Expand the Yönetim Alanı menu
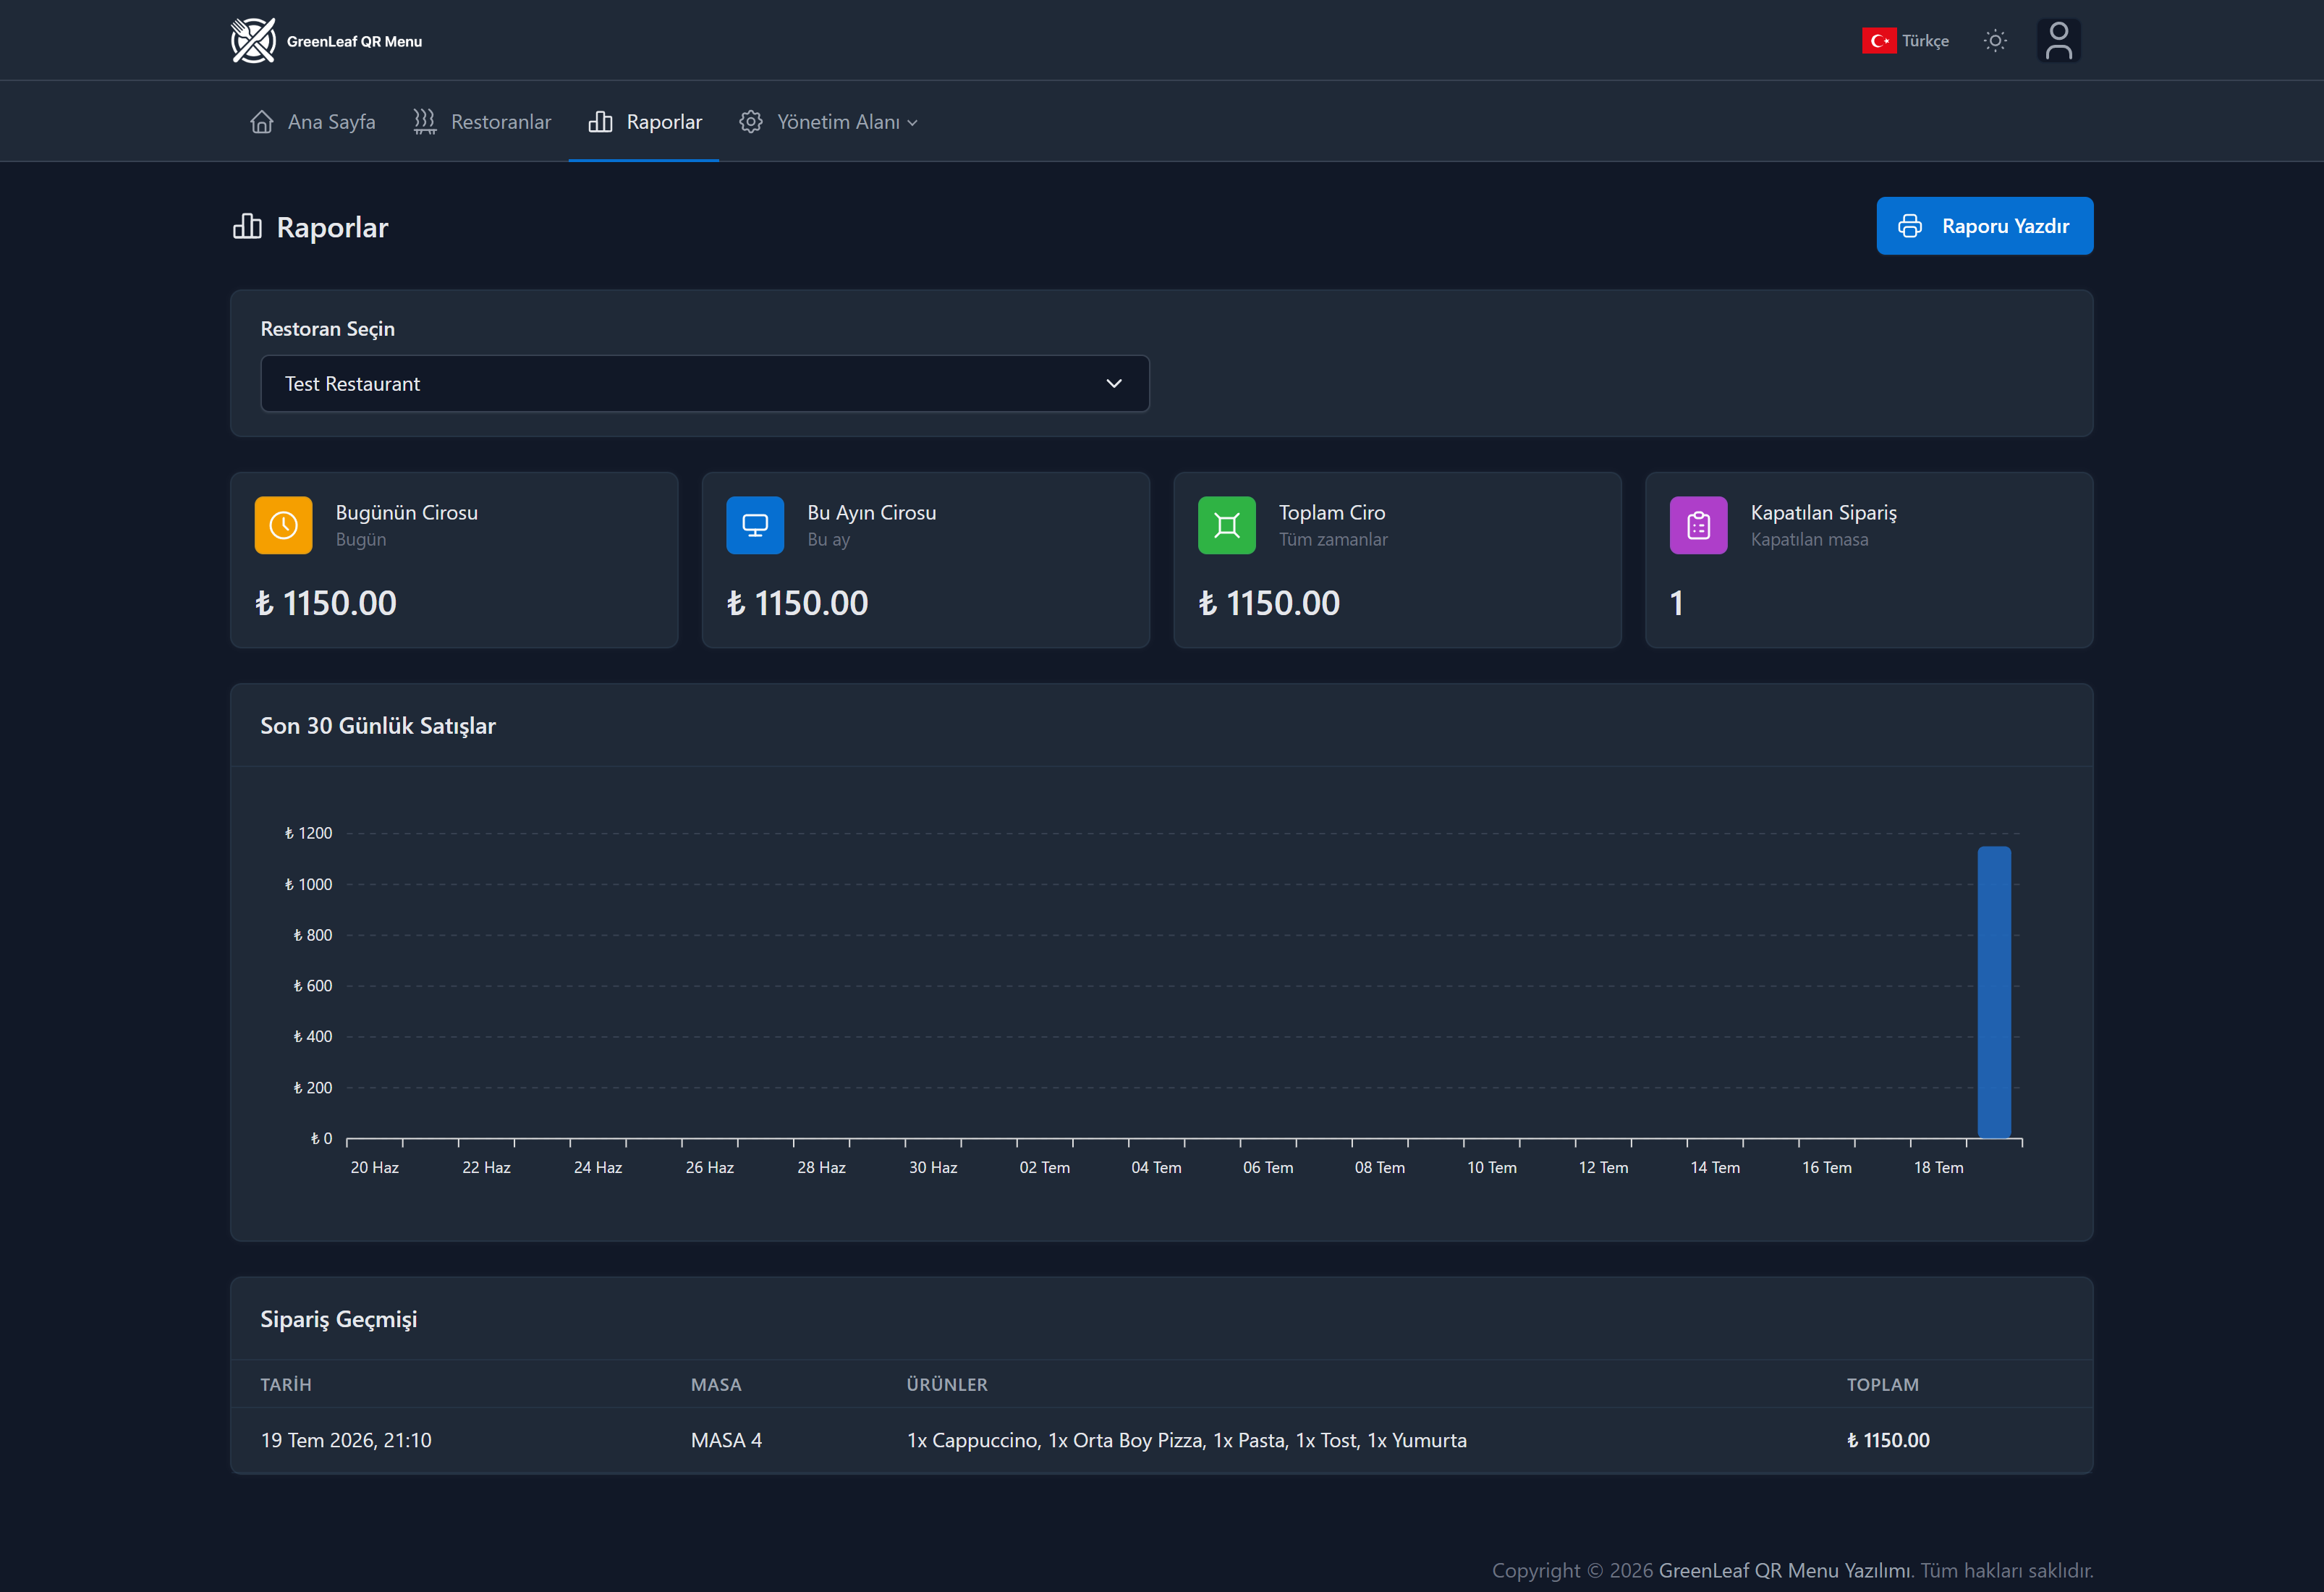 828,122
